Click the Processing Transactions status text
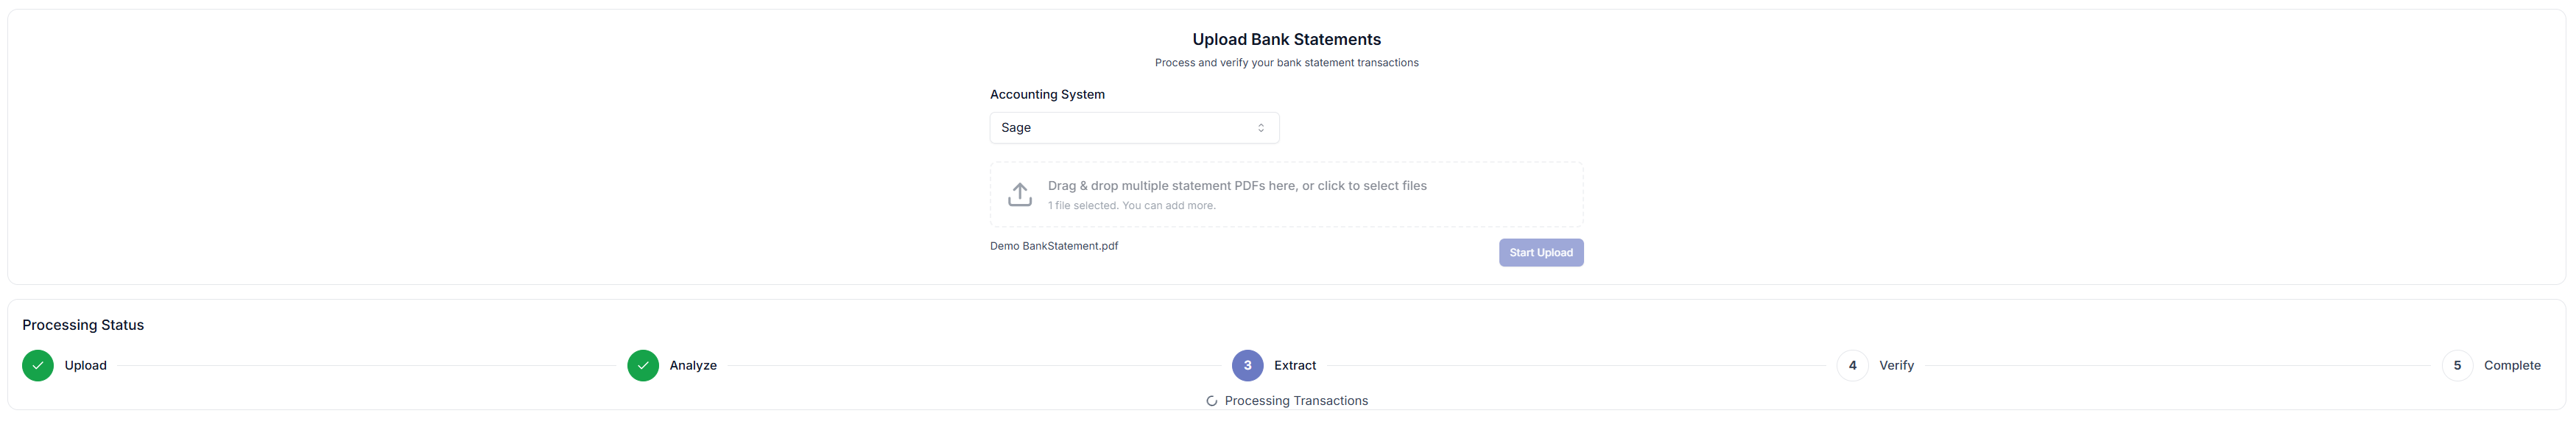The width and height of the screenshot is (2576, 444). tap(1297, 400)
